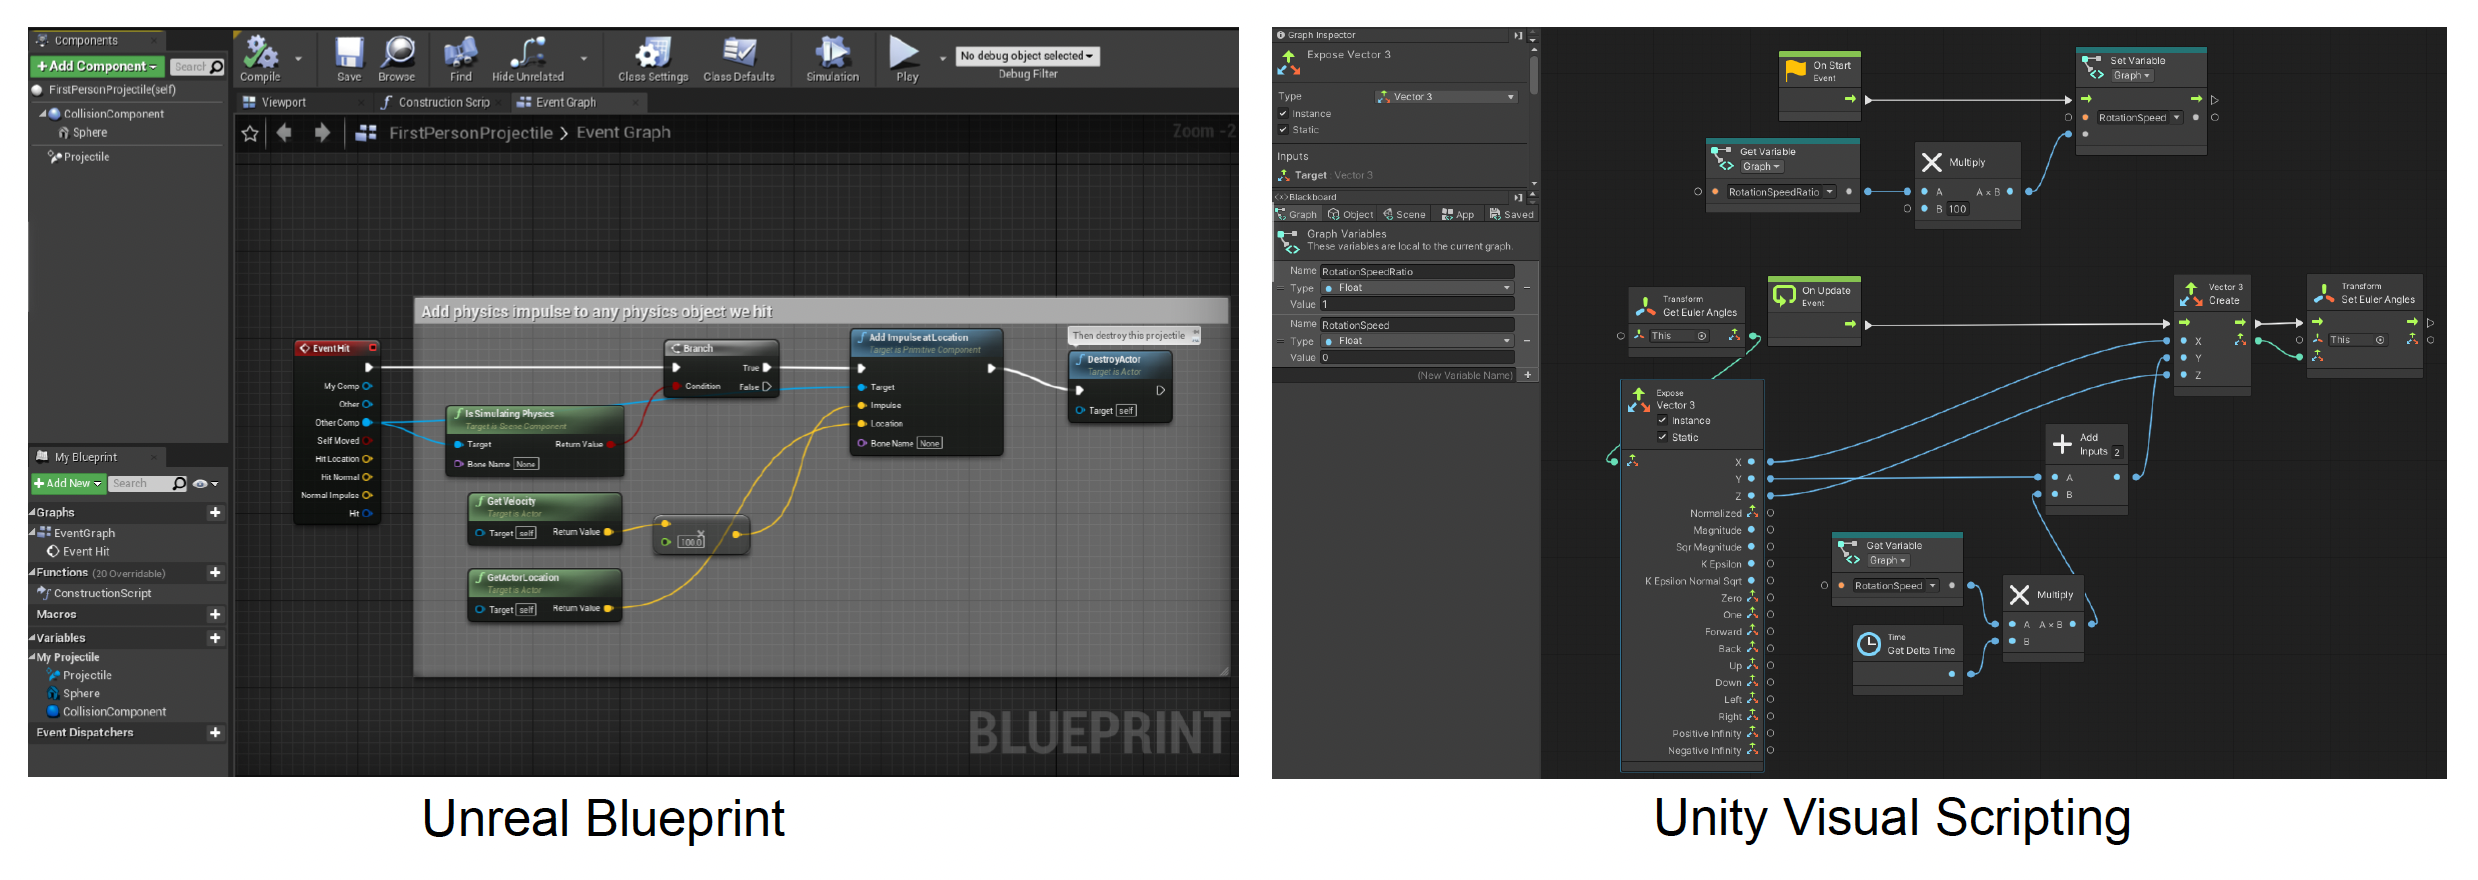Start Simulation from the toolbar
Image resolution: width=2478 pixels, height=880 pixels.
pos(832,54)
